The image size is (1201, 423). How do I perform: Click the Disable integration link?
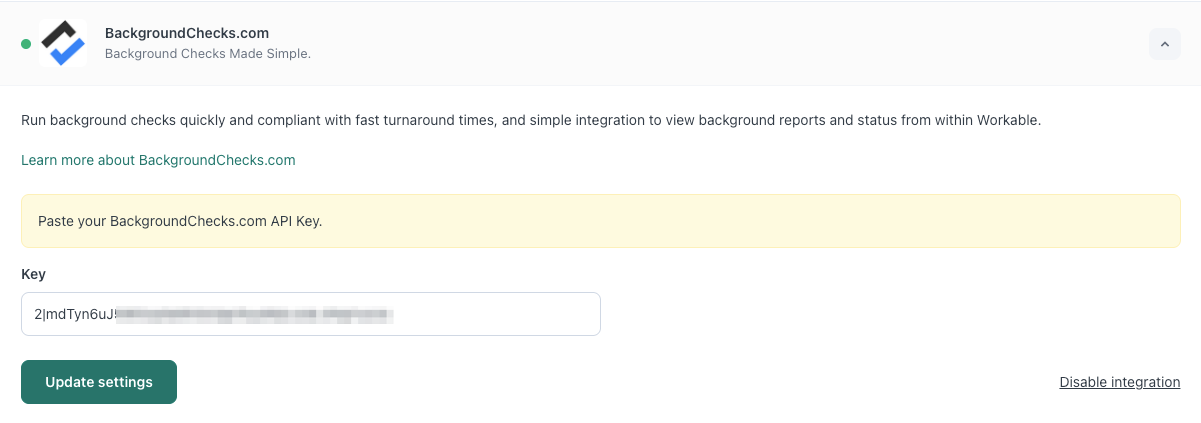coord(1119,382)
